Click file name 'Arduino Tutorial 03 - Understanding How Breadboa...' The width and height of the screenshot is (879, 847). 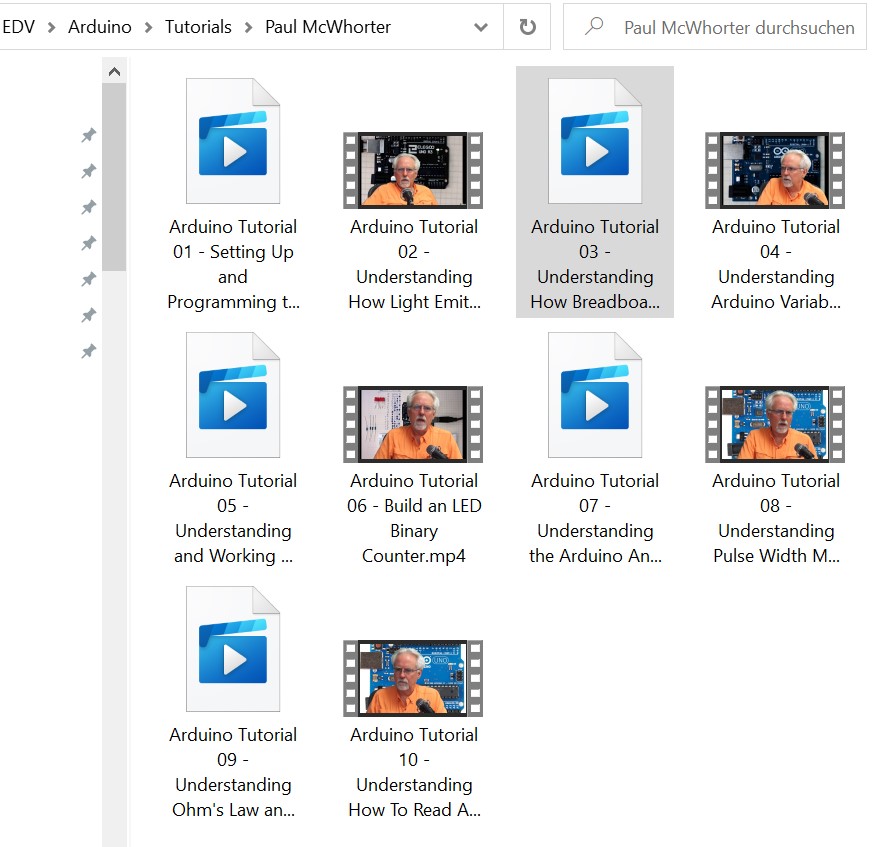[595, 264]
